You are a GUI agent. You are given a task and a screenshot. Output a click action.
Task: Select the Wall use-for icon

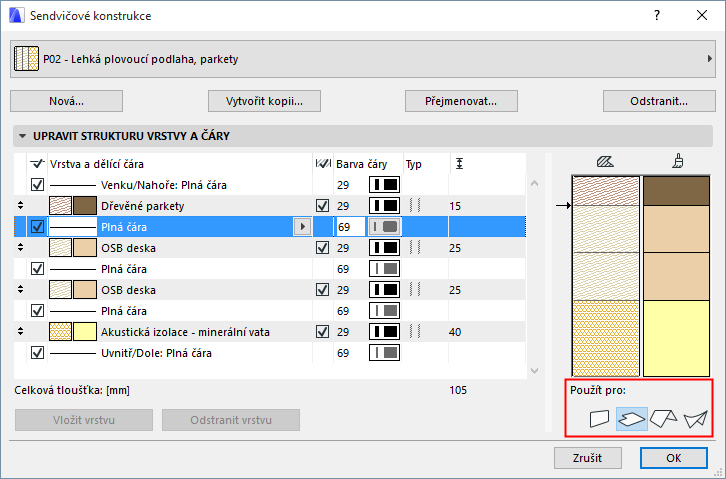[x=600, y=419]
